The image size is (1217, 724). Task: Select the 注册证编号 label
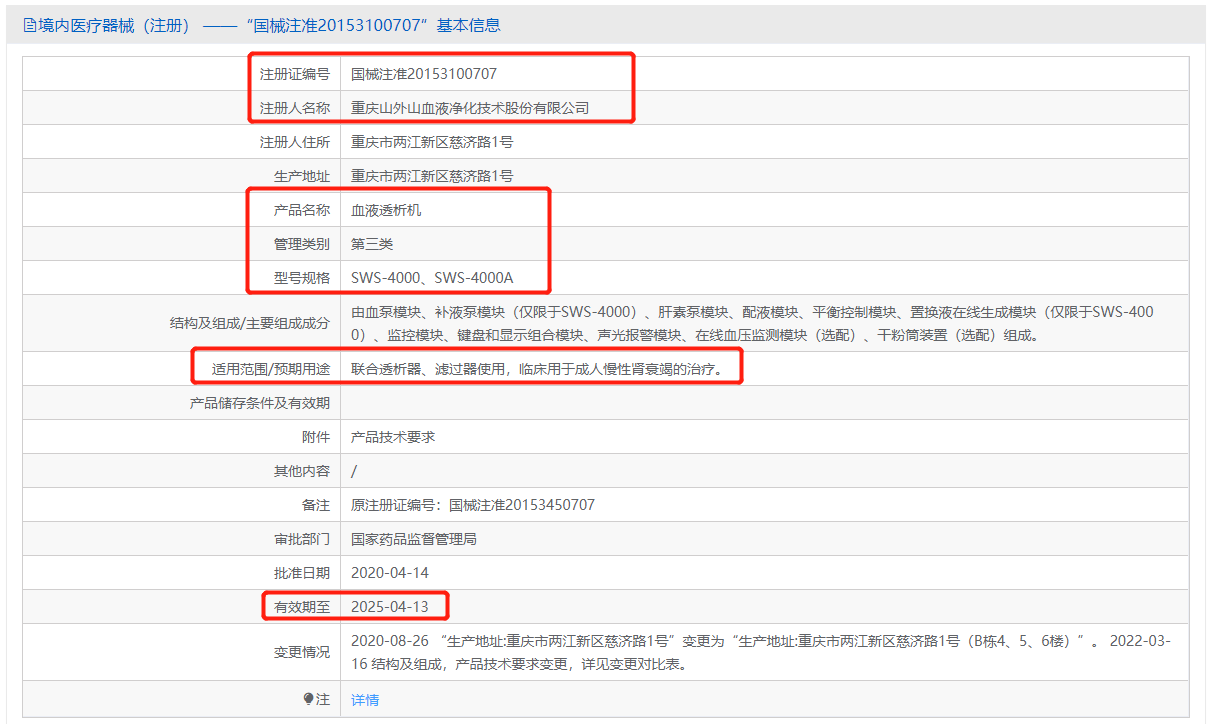pos(295,74)
